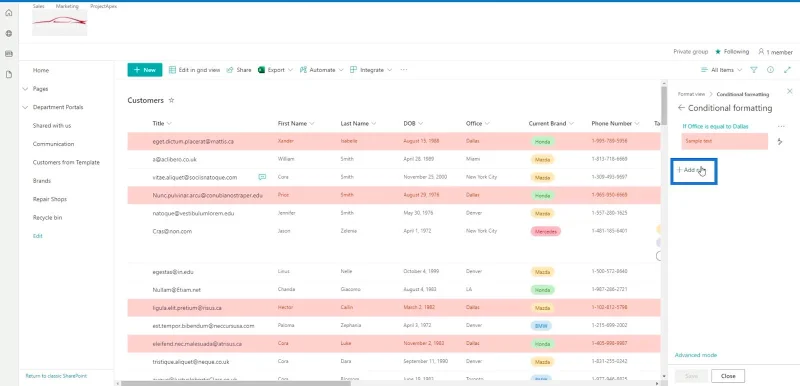Open filters pane funnel icon
Image resolution: width=800 pixels, height=386 pixels.
[x=754, y=70]
